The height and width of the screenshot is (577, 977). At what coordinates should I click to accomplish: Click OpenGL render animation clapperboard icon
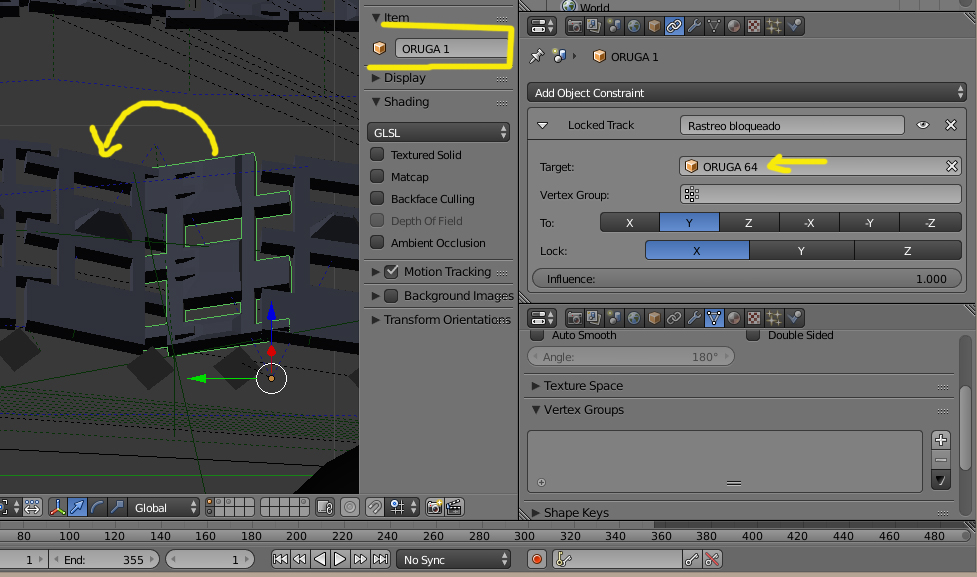tap(454, 507)
